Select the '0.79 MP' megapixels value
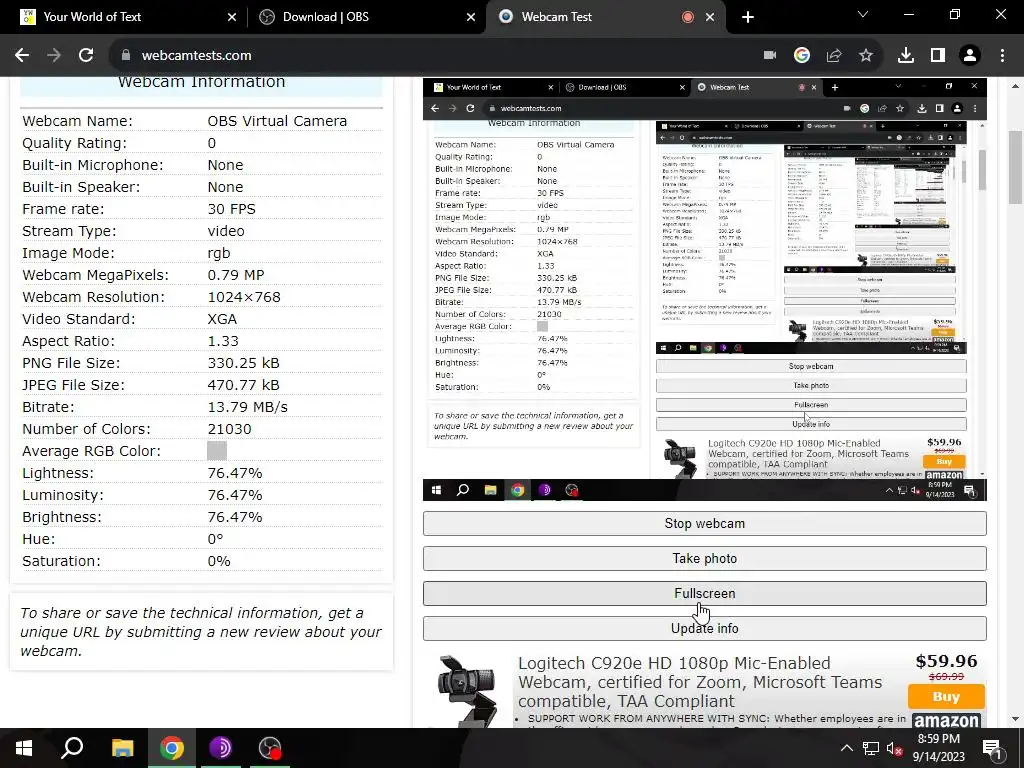Image resolution: width=1024 pixels, height=768 pixels. tap(236, 275)
